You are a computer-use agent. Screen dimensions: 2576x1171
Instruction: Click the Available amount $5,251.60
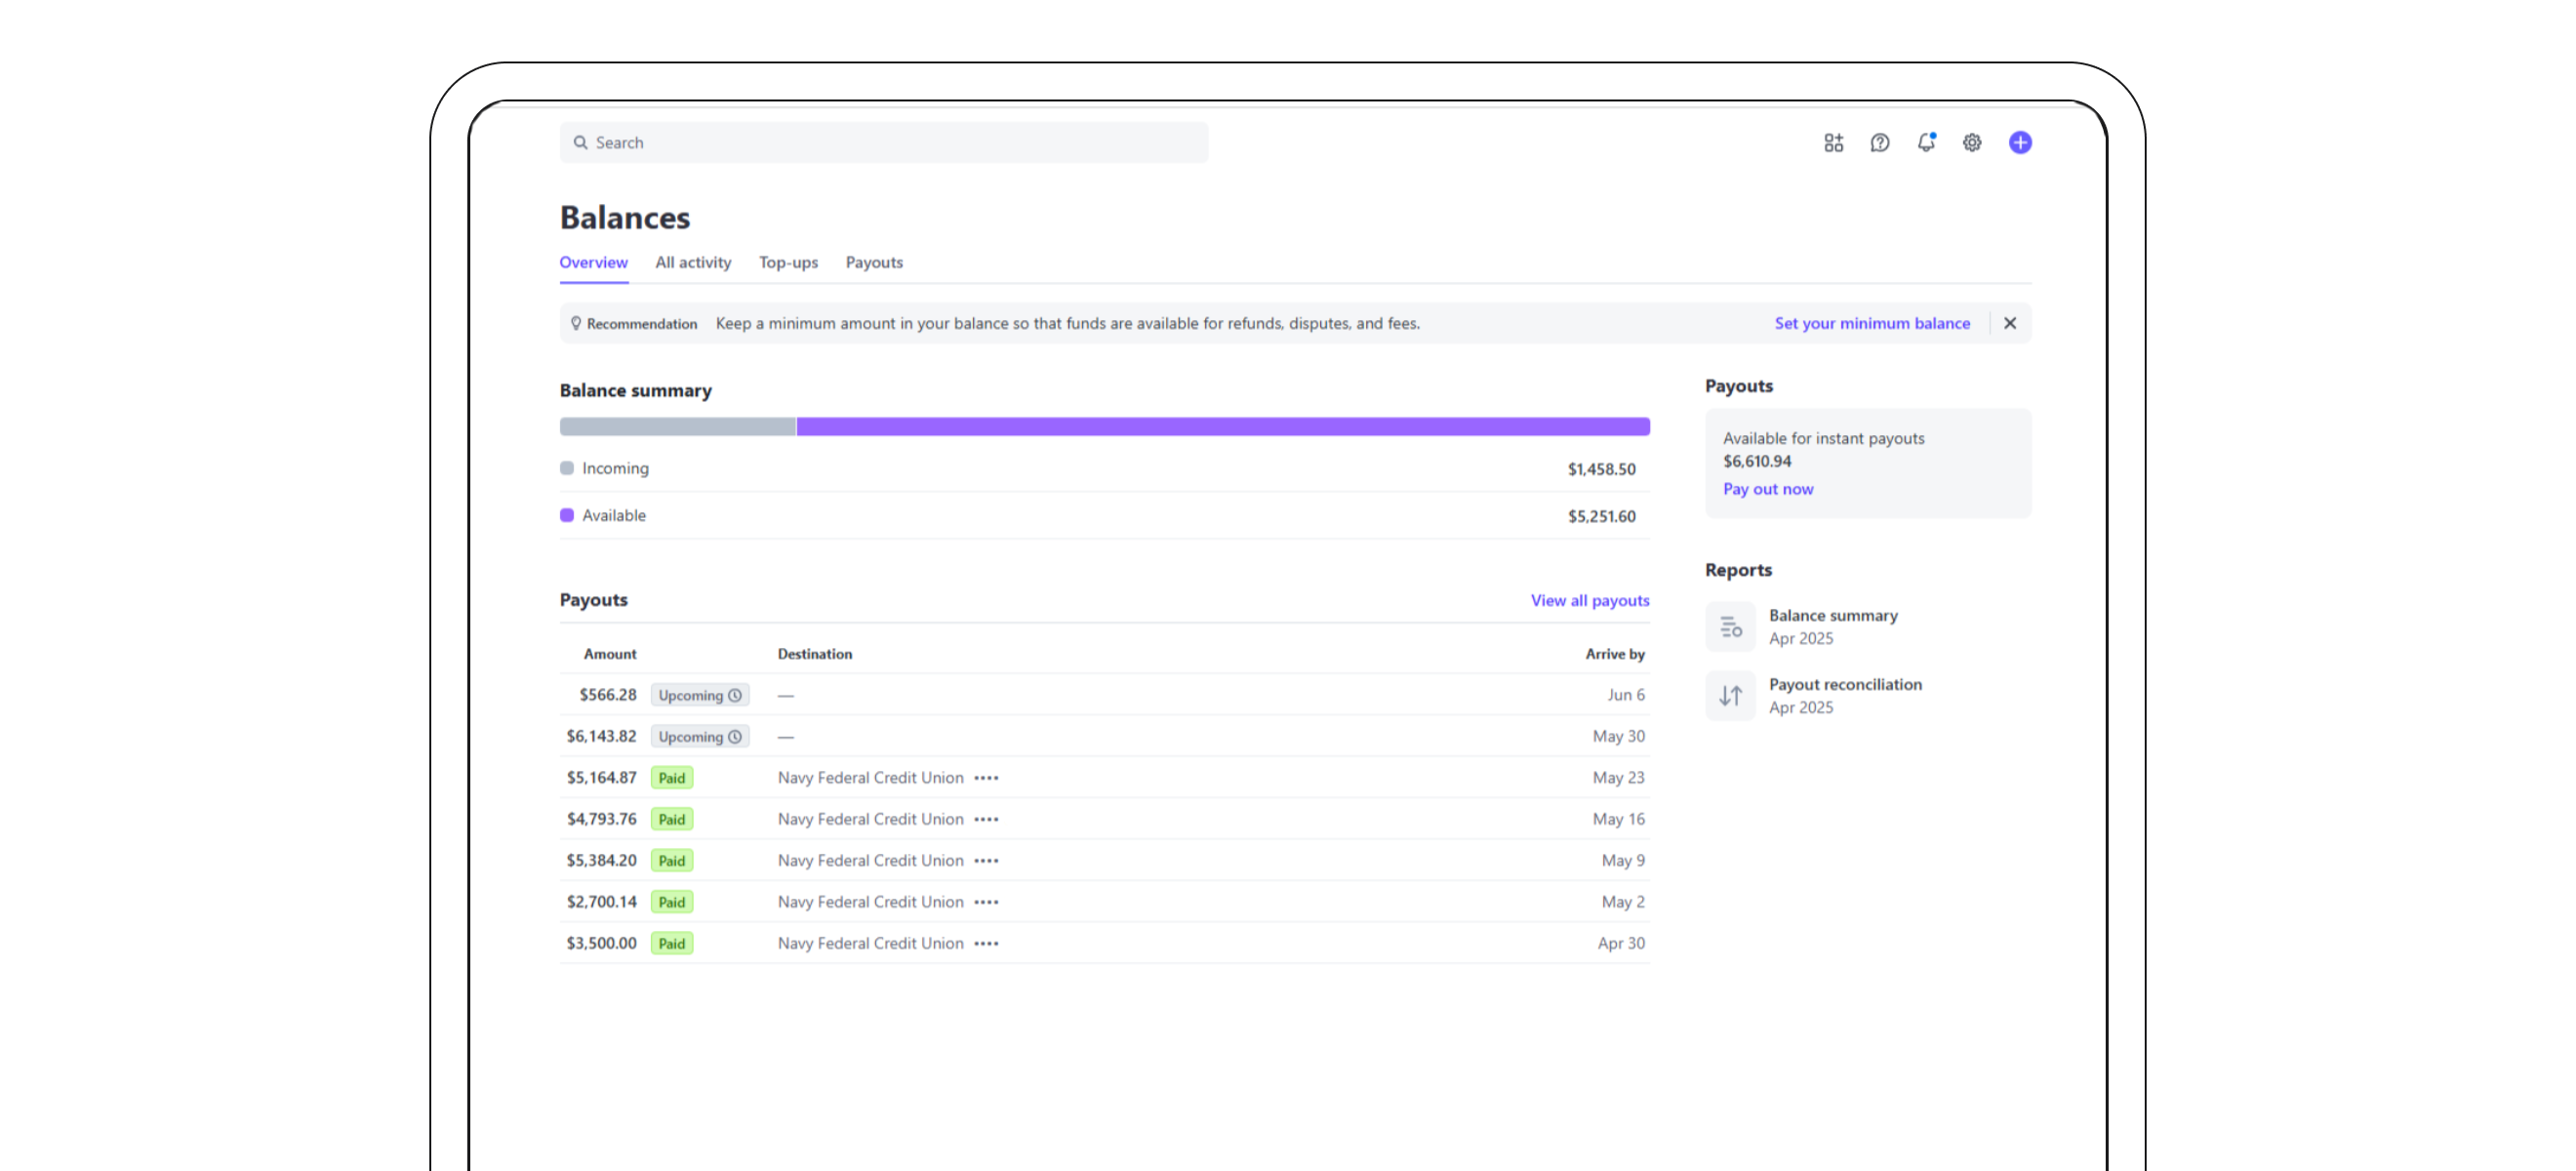[x=1602, y=516]
